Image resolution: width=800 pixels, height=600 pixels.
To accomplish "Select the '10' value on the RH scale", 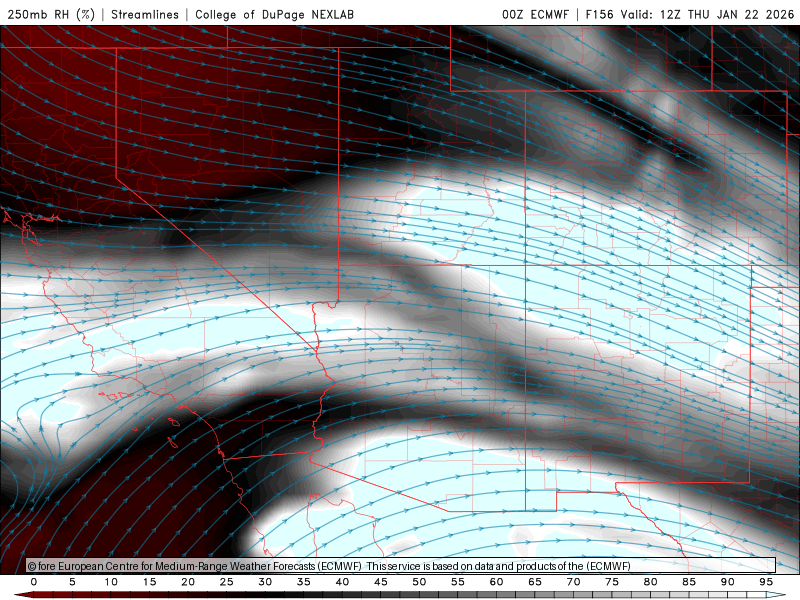I will 111,582.
